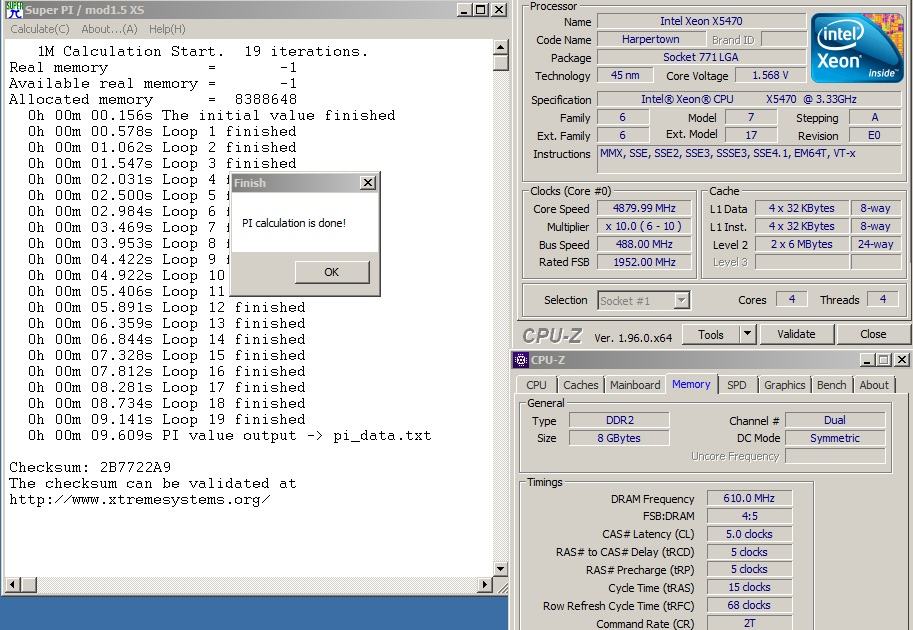This screenshot has width=913, height=630.
Task: Click the Core Speed value 4879.99 MHz
Action: click(x=644, y=208)
